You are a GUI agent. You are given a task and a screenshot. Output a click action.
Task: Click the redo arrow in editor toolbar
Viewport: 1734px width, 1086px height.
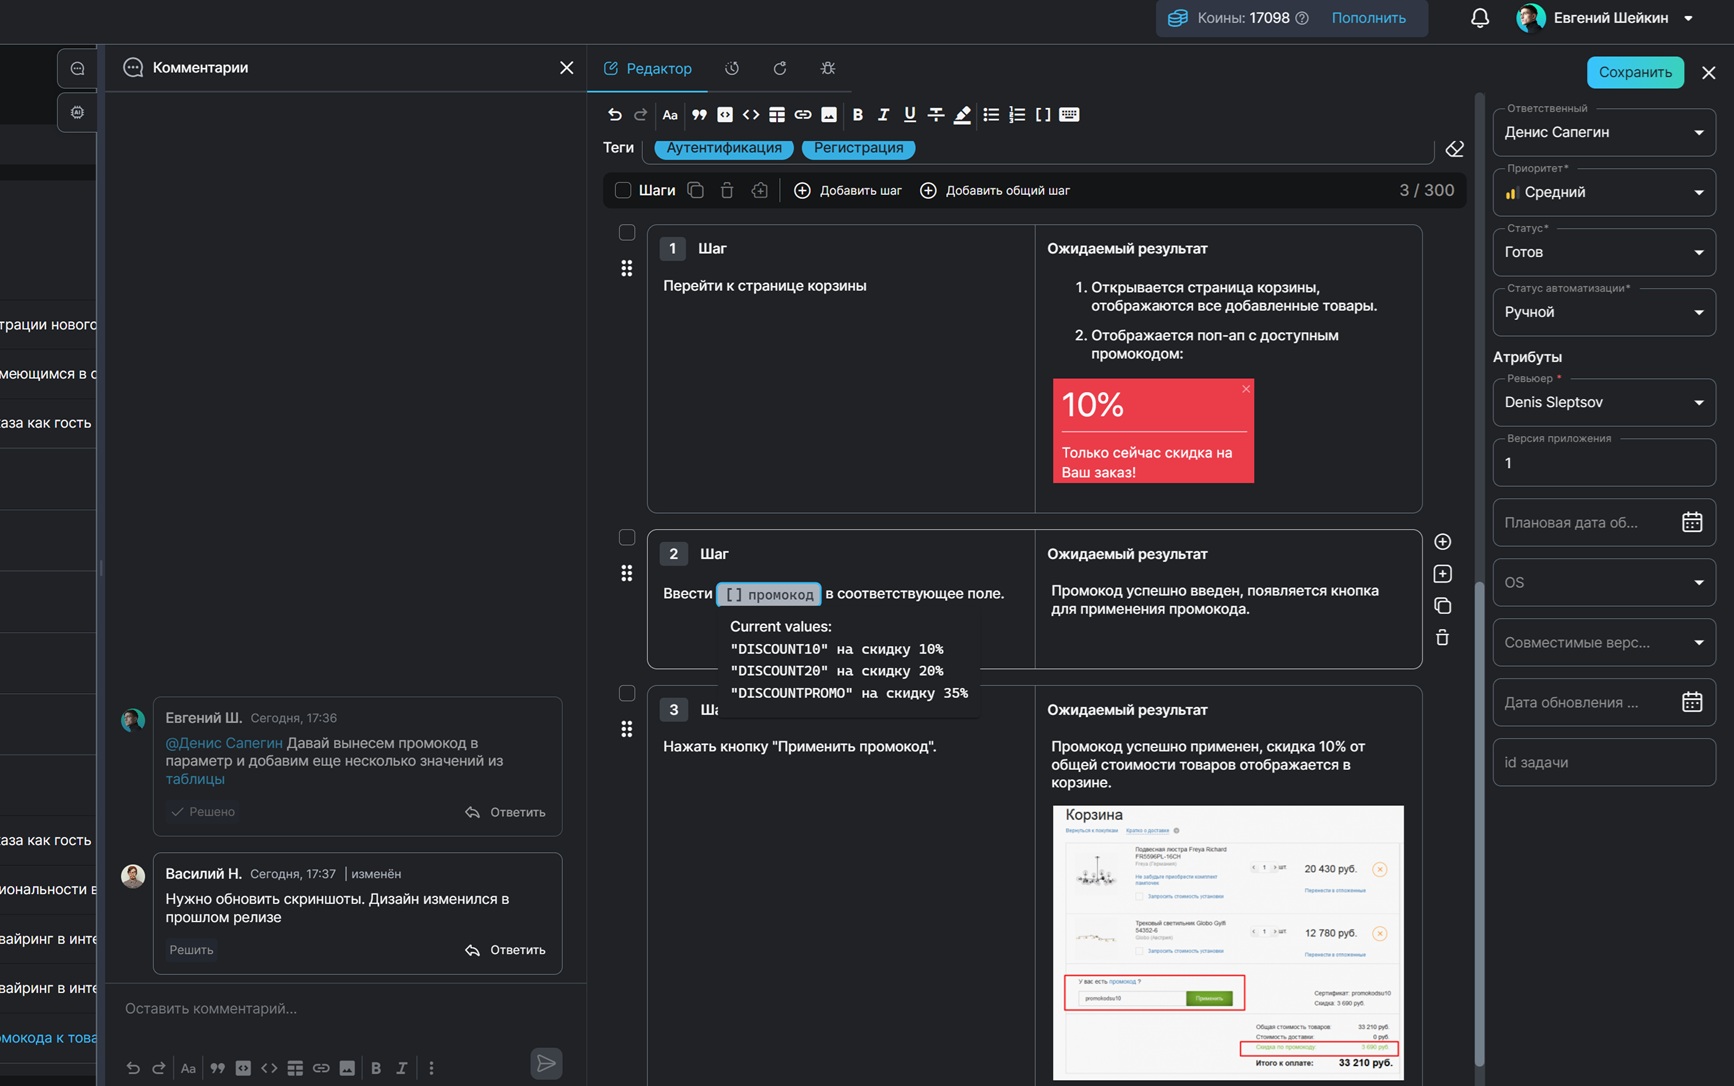coord(641,114)
